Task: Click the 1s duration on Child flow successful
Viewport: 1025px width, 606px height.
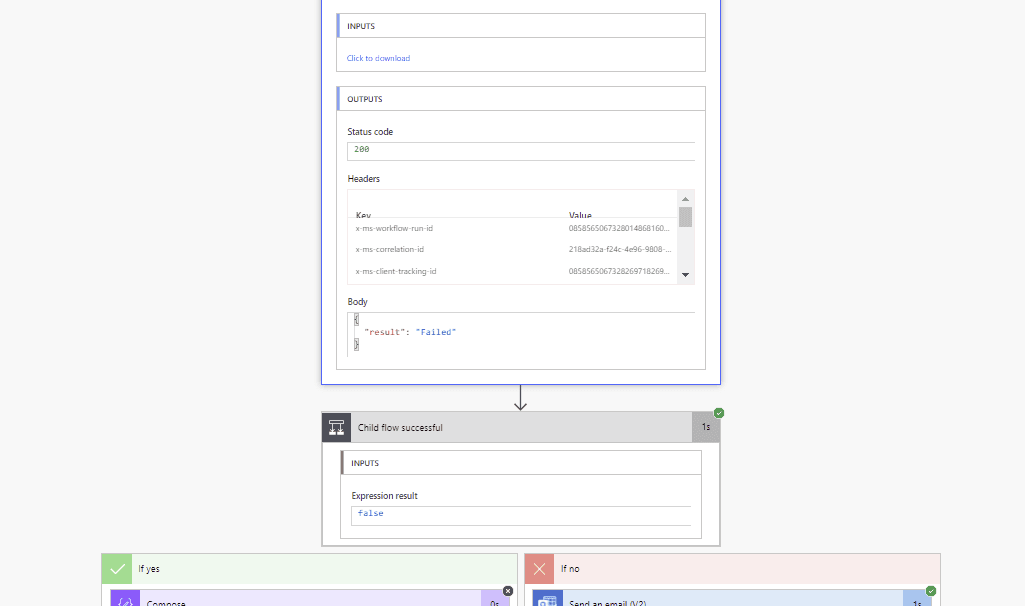Action: (x=706, y=427)
